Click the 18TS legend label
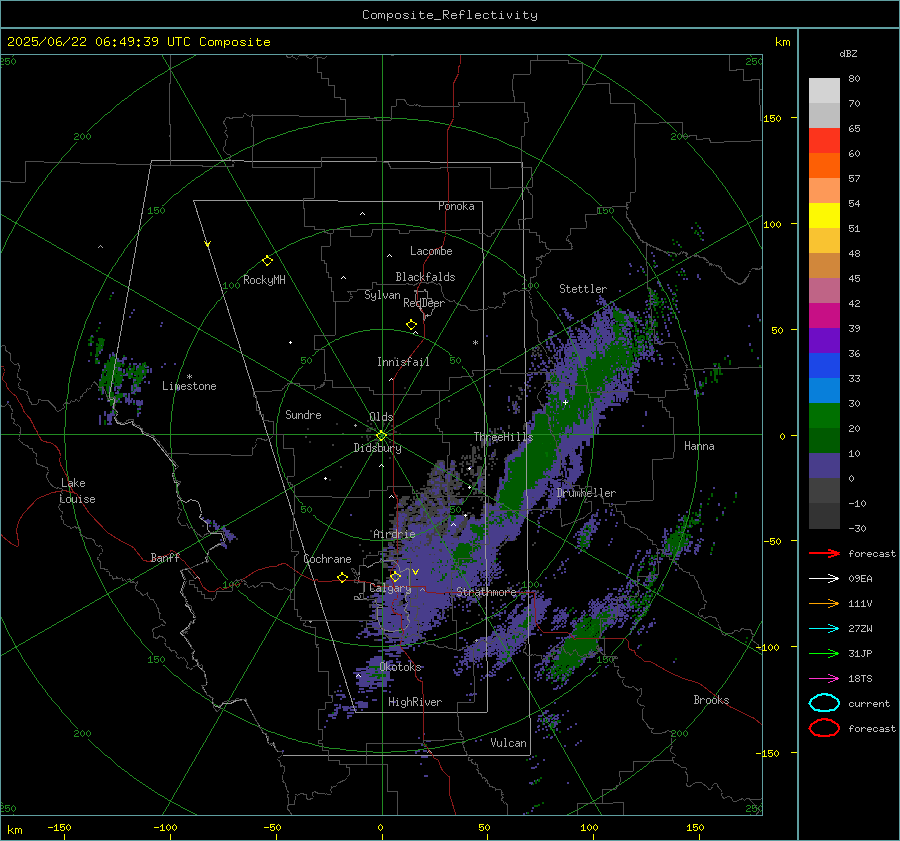The height and width of the screenshot is (841, 900). (x=860, y=679)
